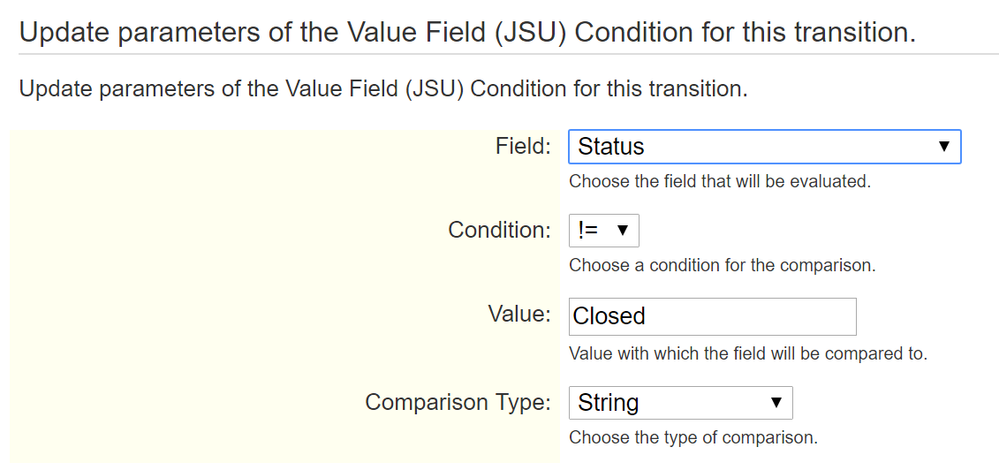
Task: Focus the Value input containing Closed
Action: tap(712, 316)
